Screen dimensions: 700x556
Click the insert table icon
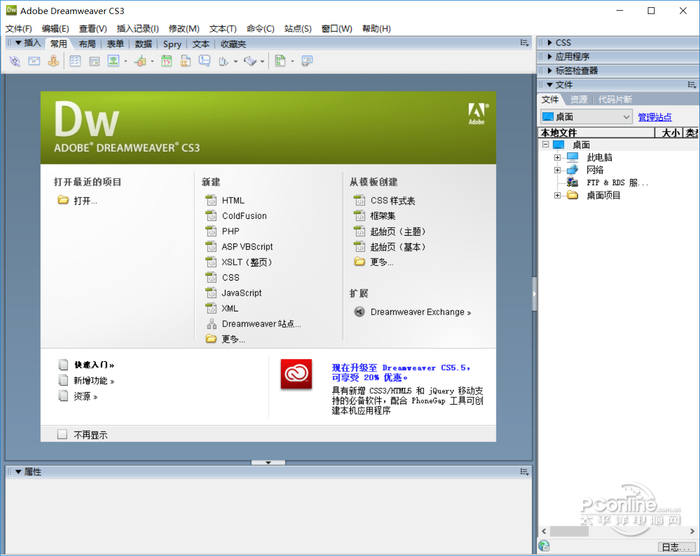[x=75, y=61]
